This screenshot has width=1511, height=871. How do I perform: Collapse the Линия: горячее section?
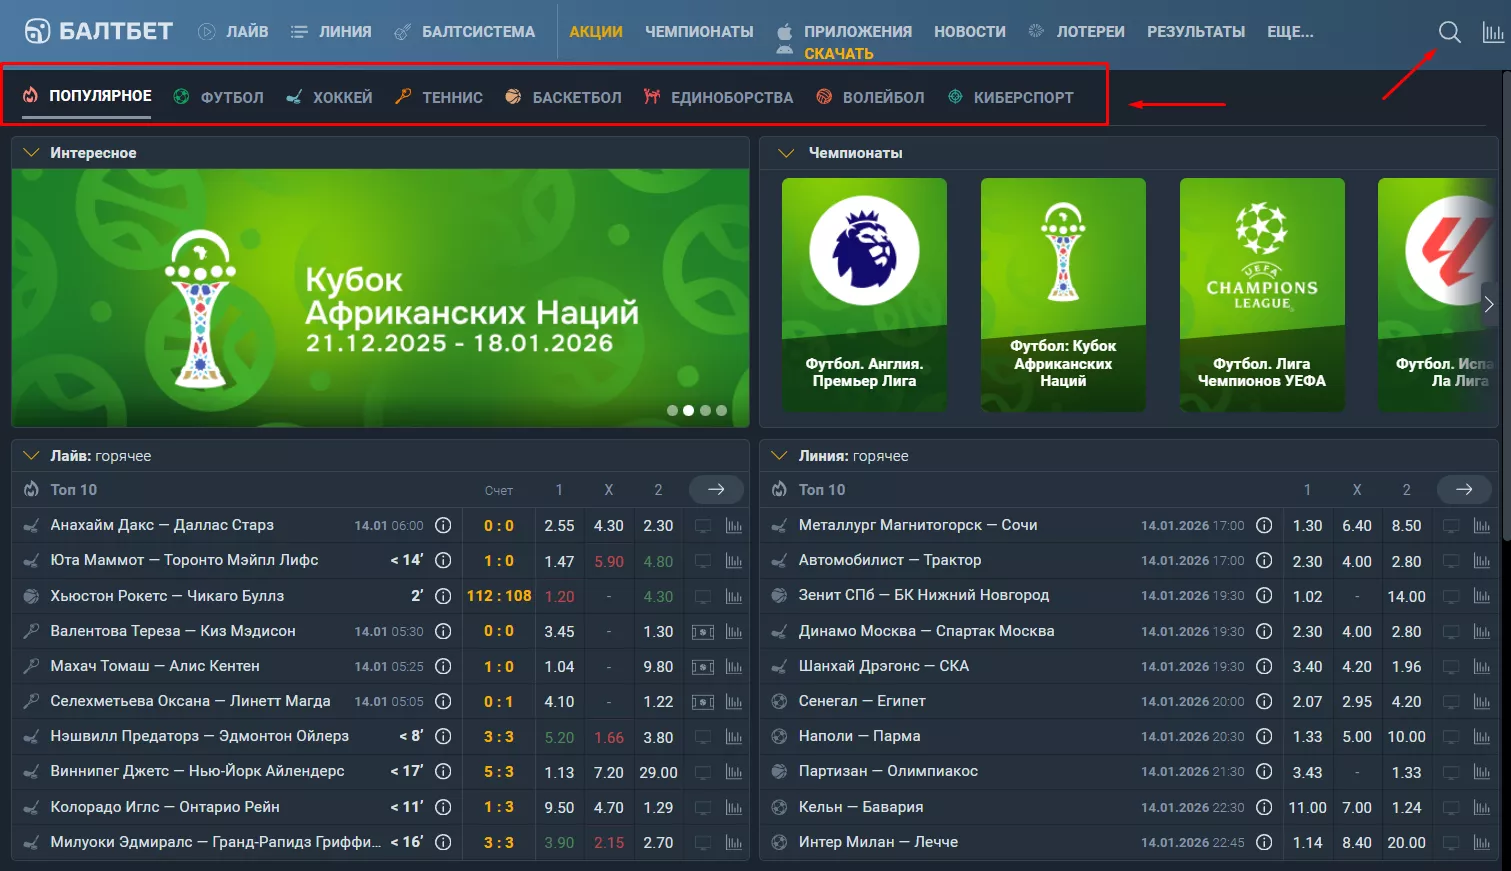779,456
